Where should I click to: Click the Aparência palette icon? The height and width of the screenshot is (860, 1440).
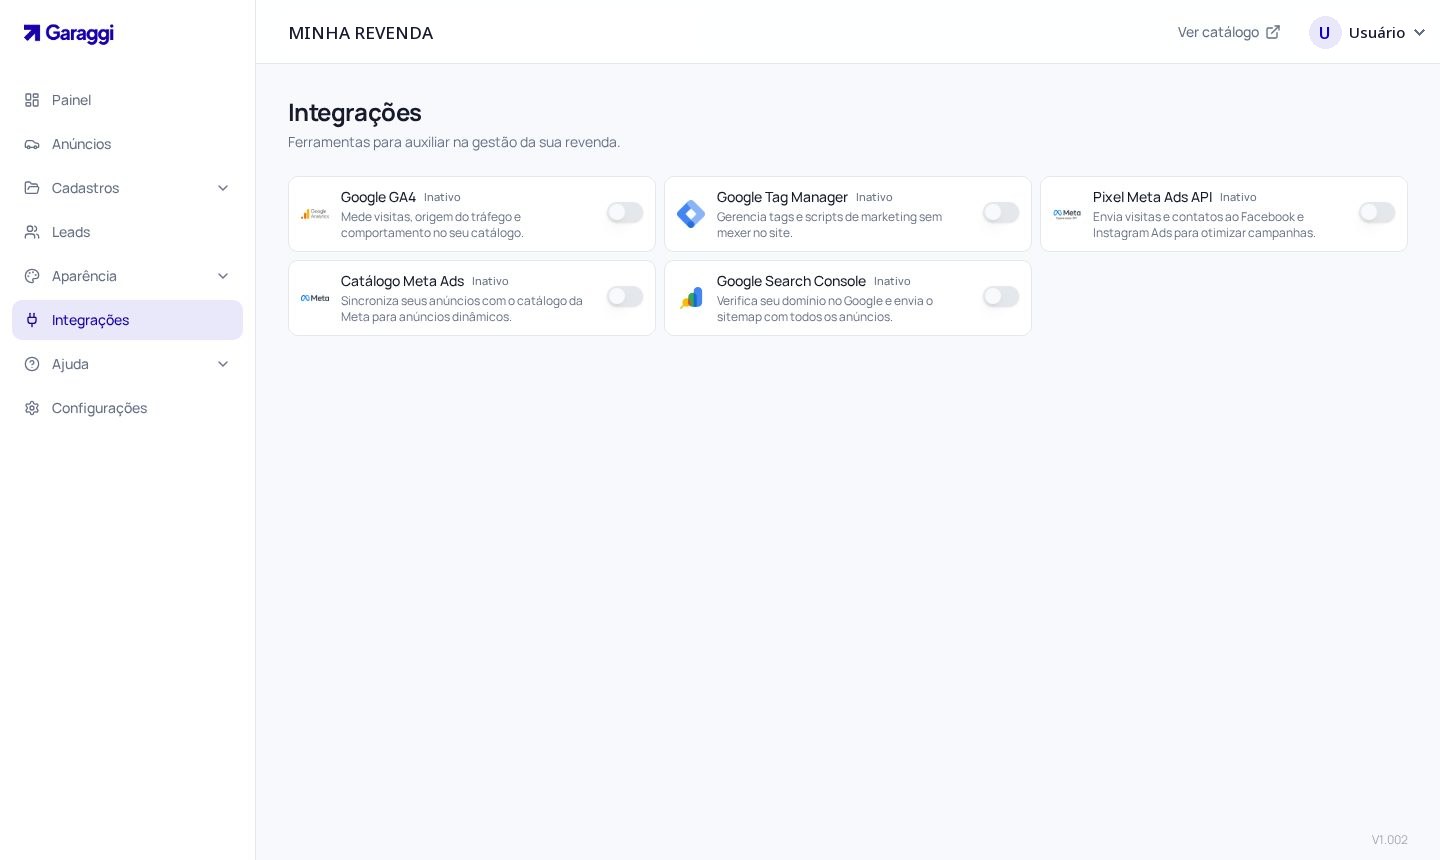32,276
